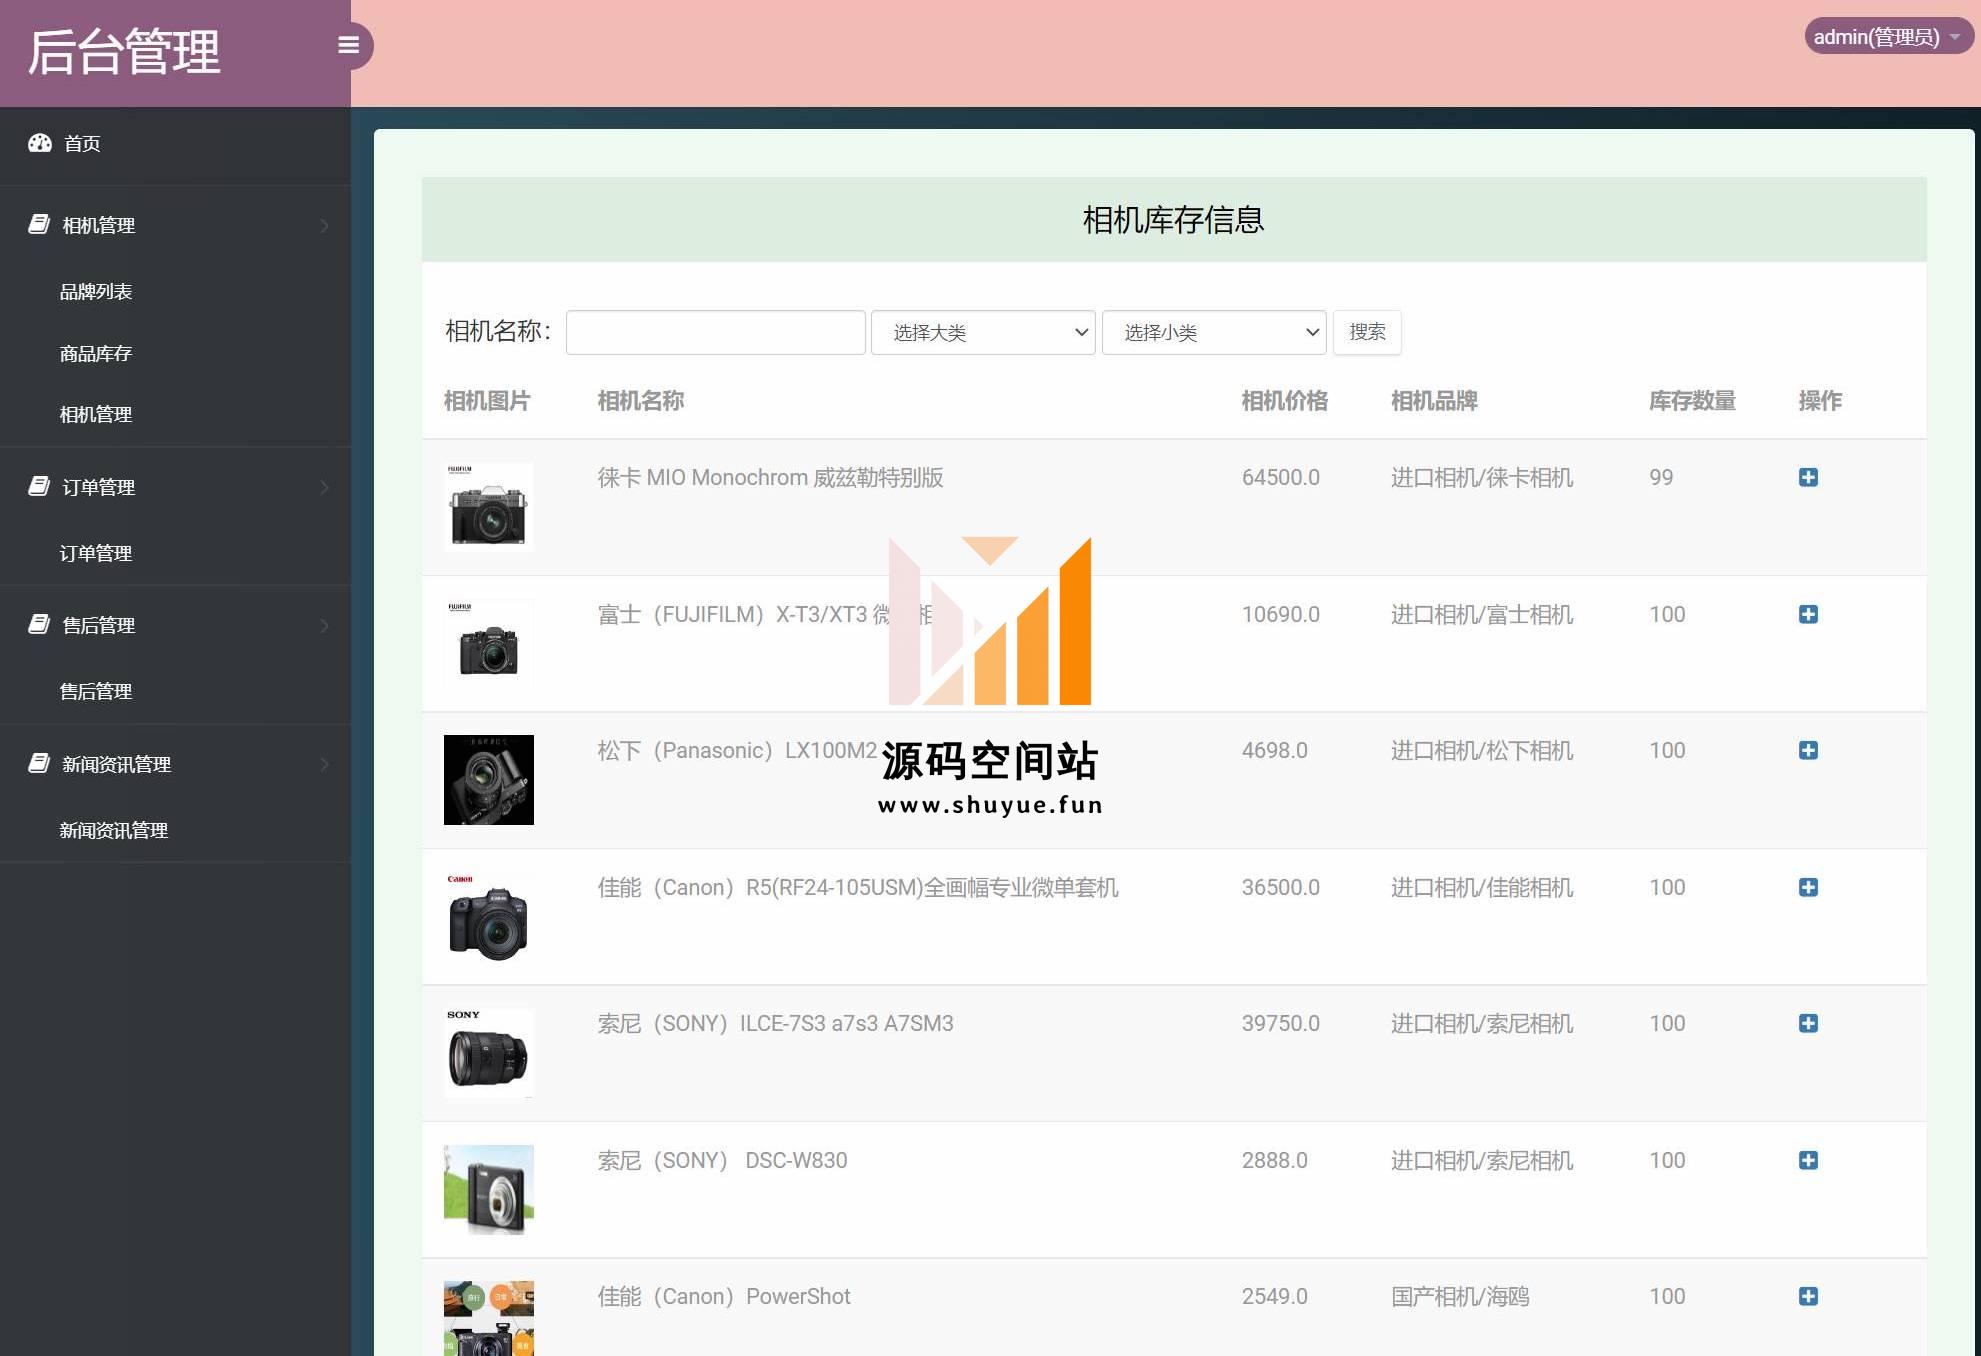Image resolution: width=1981 pixels, height=1356 pixels.
Task: Click 国产相机/海鸥 brand cell
Action: click(x=1460, y=1297)
